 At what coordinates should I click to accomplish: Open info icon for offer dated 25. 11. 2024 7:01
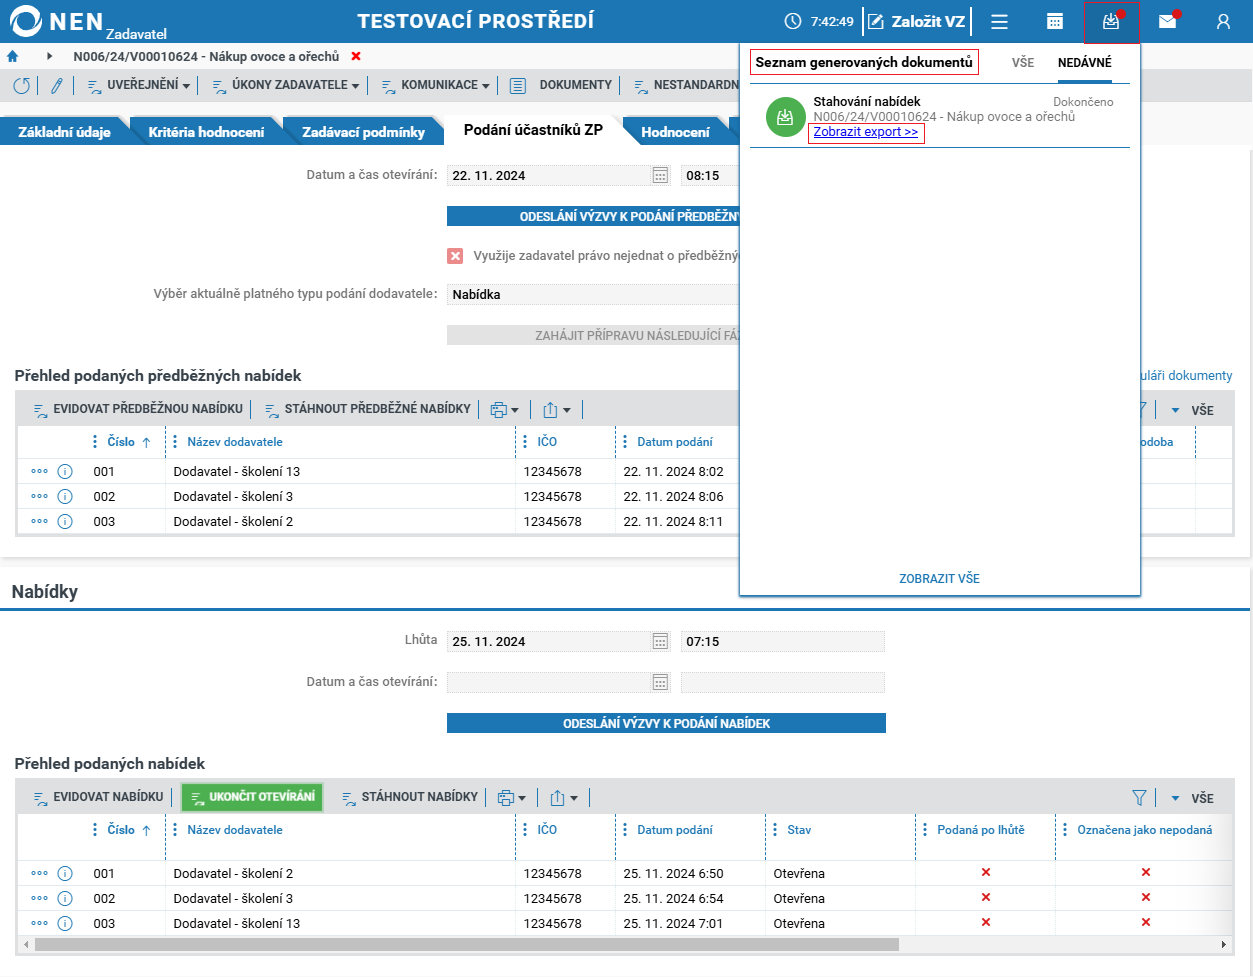[x=65, y=923]
